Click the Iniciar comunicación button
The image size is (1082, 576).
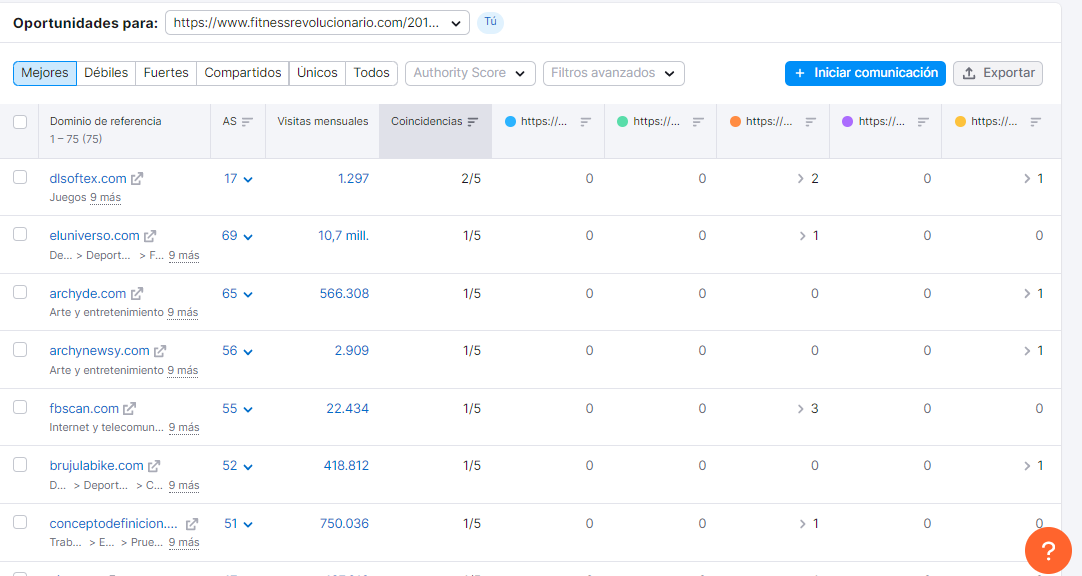click(865, 73)
